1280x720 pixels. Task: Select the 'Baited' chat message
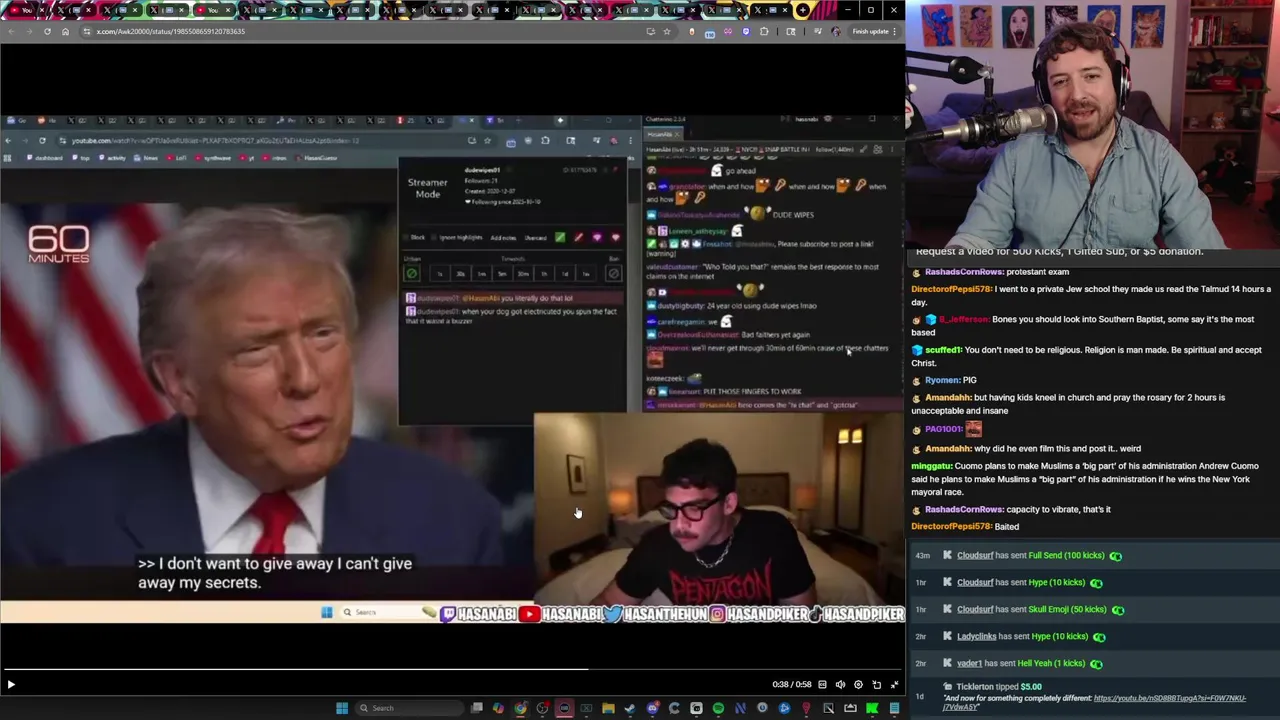pyautogui.click(x=1006, y=526)
